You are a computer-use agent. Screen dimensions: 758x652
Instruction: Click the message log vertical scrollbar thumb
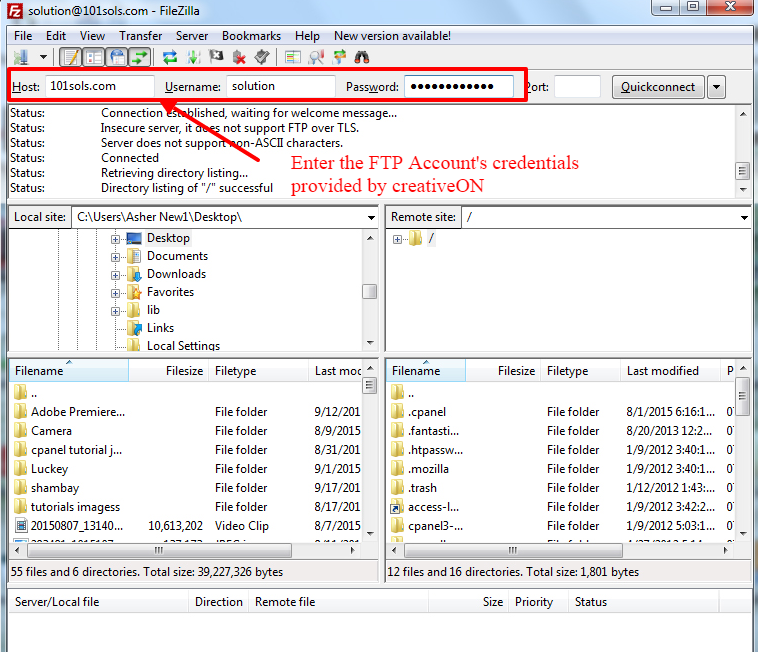743,171
